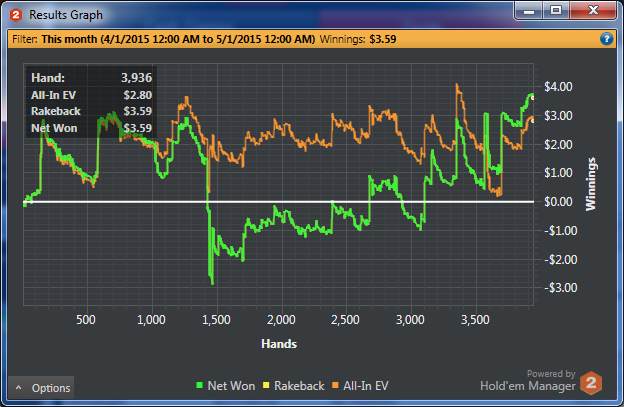Click the Hands x-axis title
624x407 pixels.
point(279,344)
